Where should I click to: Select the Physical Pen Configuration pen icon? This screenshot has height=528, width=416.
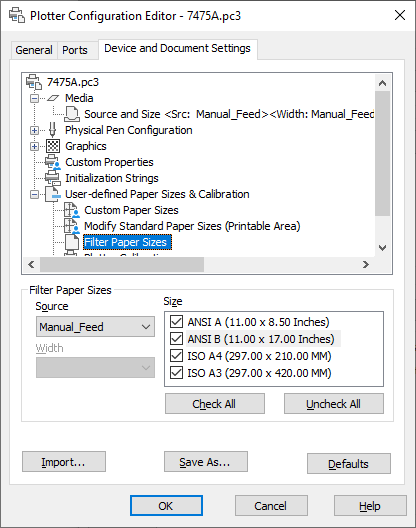(x=53, y=130)
